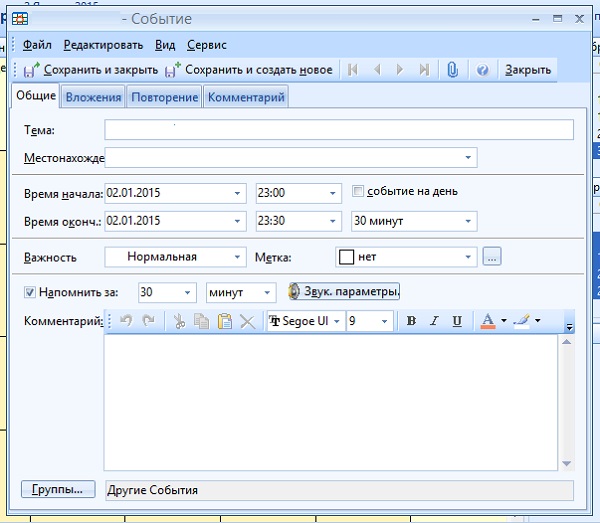Toggle italic formatting
This screenshot has width=600, height=523.
434,321
